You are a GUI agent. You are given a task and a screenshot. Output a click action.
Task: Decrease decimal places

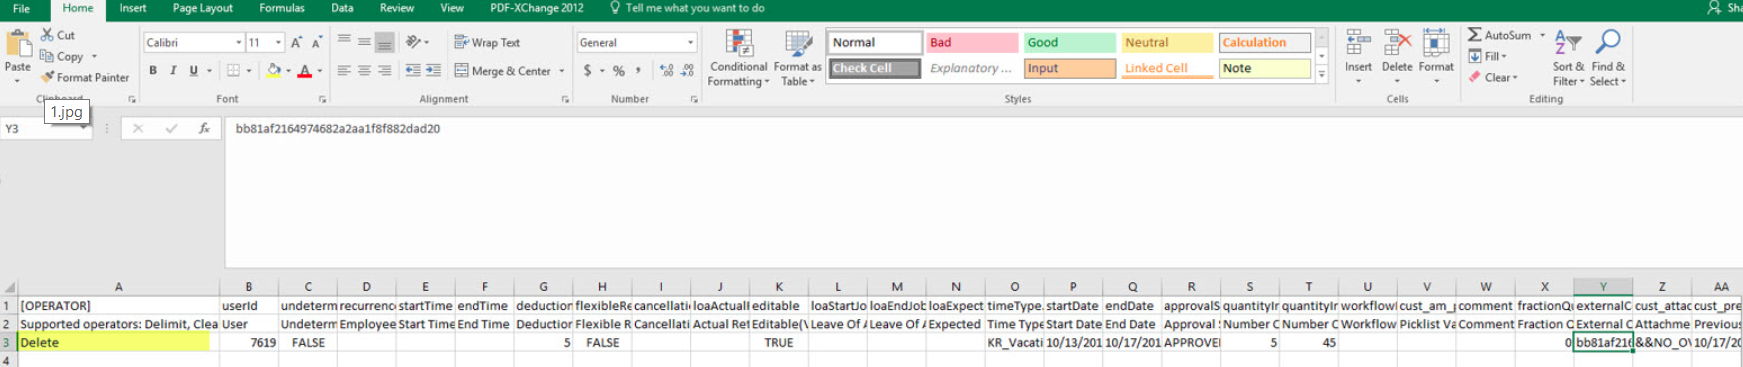[x=688, y=70]
